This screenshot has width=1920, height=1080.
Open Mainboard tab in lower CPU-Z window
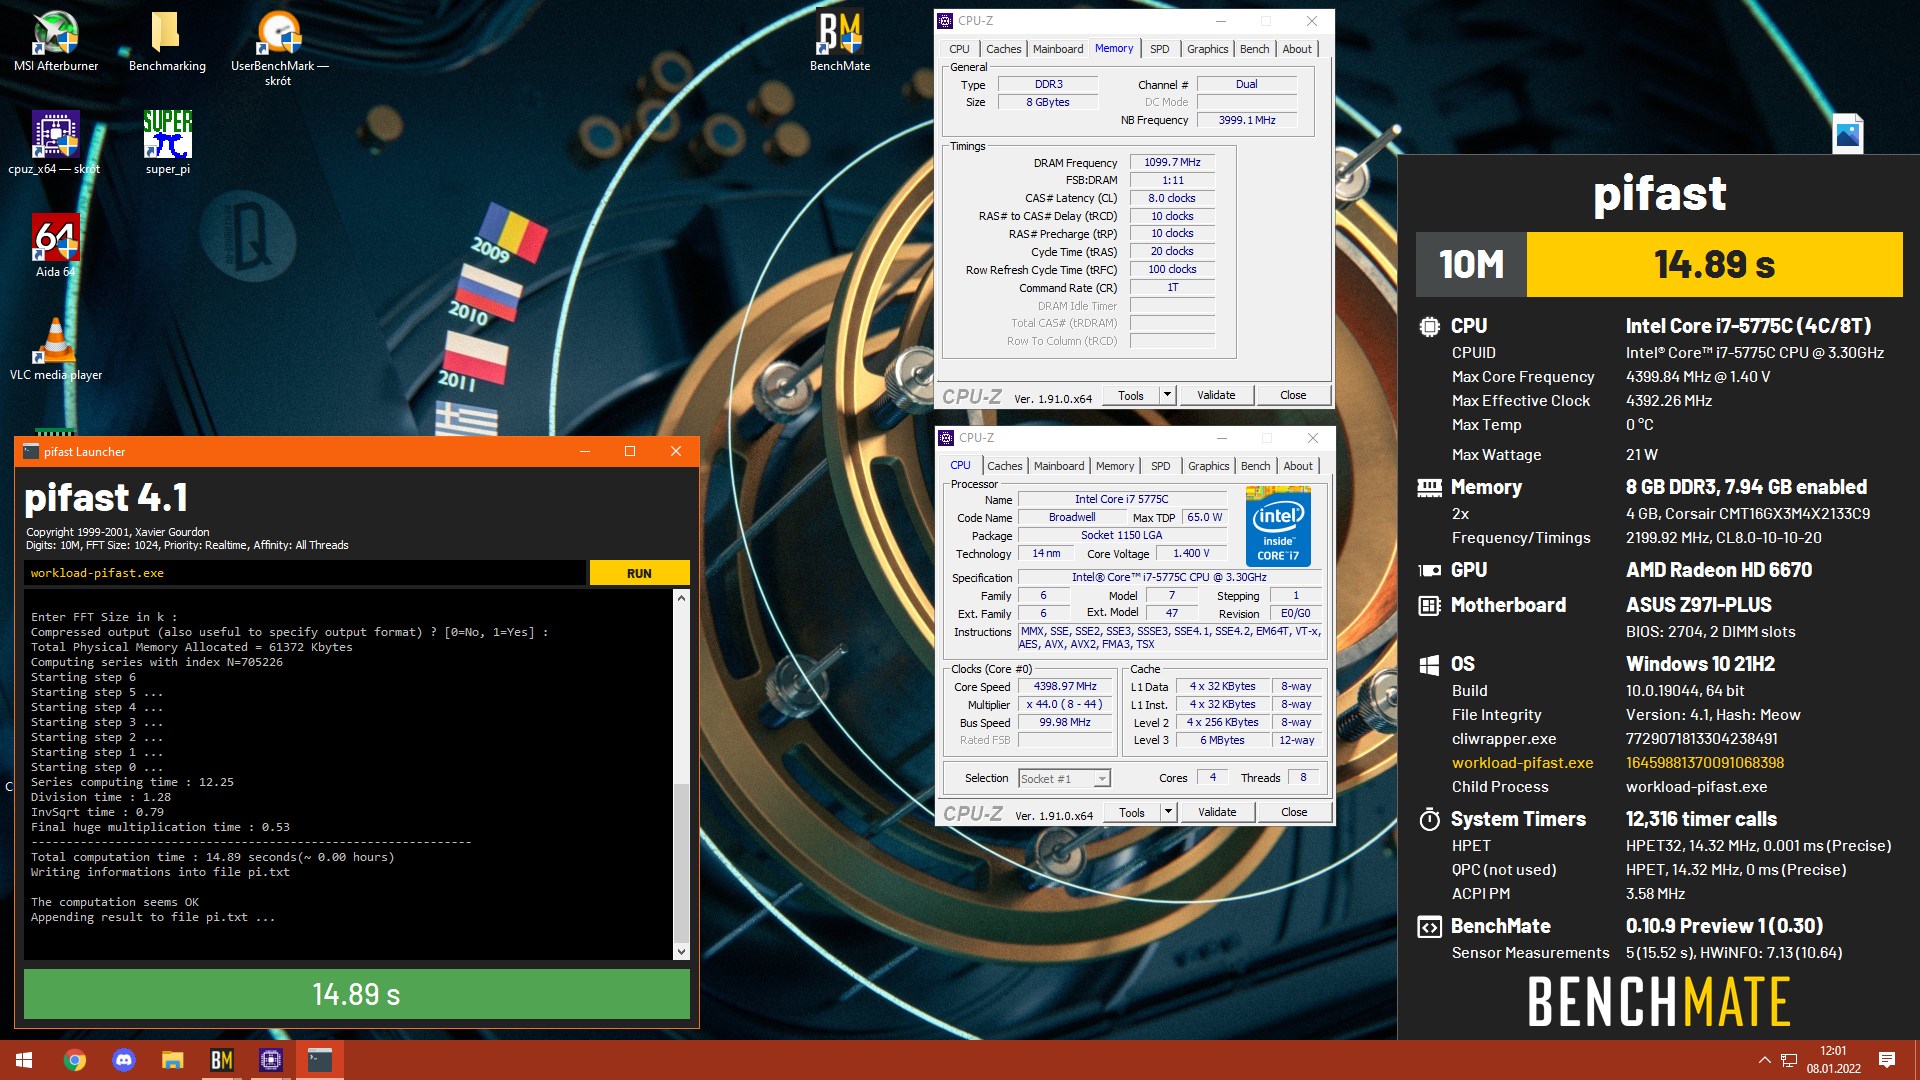click(x=1058, y=466)
